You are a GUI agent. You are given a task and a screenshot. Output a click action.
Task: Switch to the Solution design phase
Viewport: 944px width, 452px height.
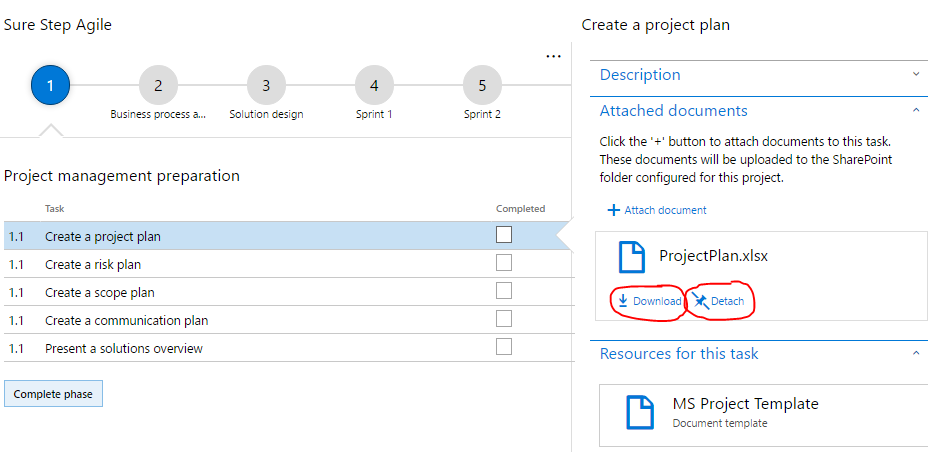(266, 86)
